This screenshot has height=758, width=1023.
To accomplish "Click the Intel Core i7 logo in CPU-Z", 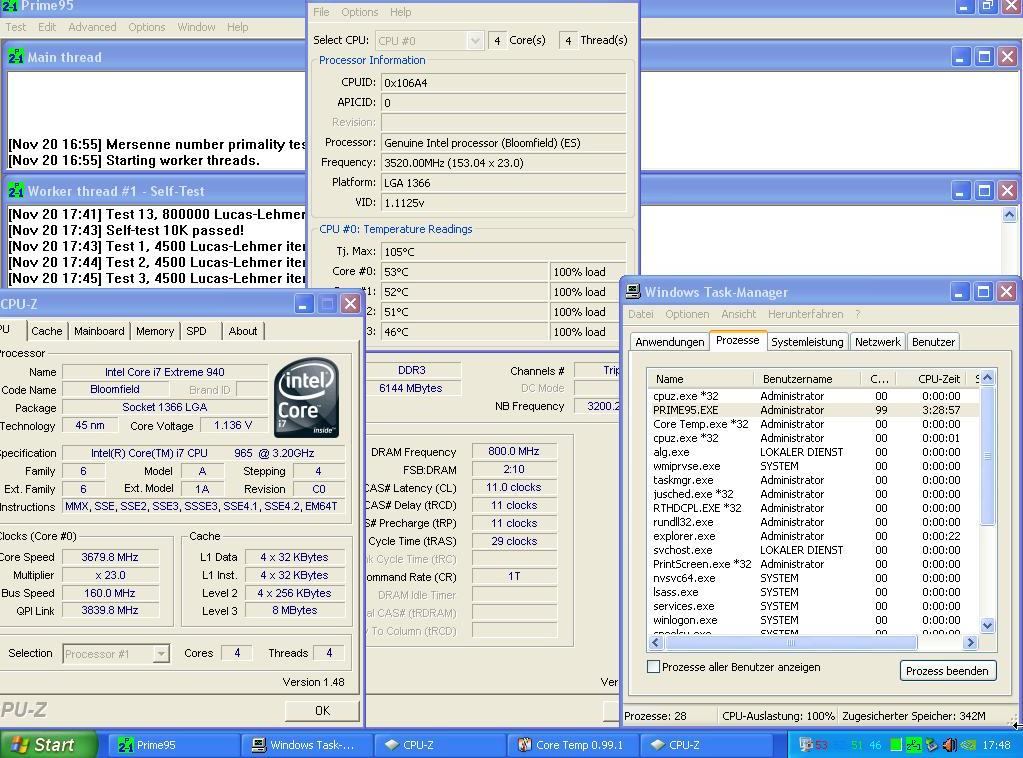I will pos(307,399).
